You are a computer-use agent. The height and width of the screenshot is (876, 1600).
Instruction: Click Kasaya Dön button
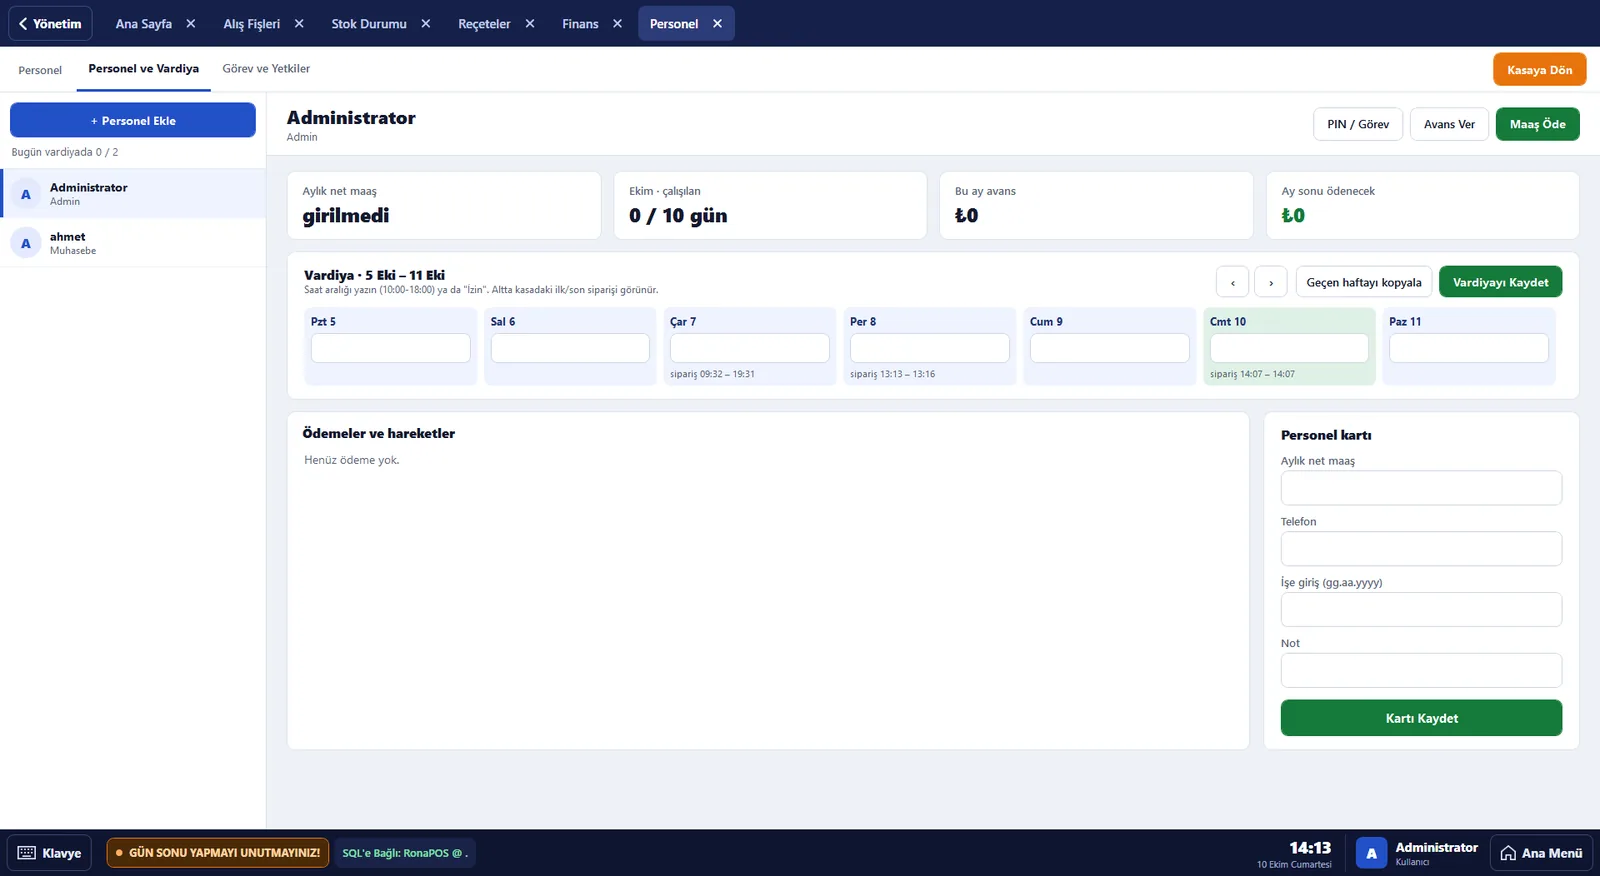tap(1539, 70)
